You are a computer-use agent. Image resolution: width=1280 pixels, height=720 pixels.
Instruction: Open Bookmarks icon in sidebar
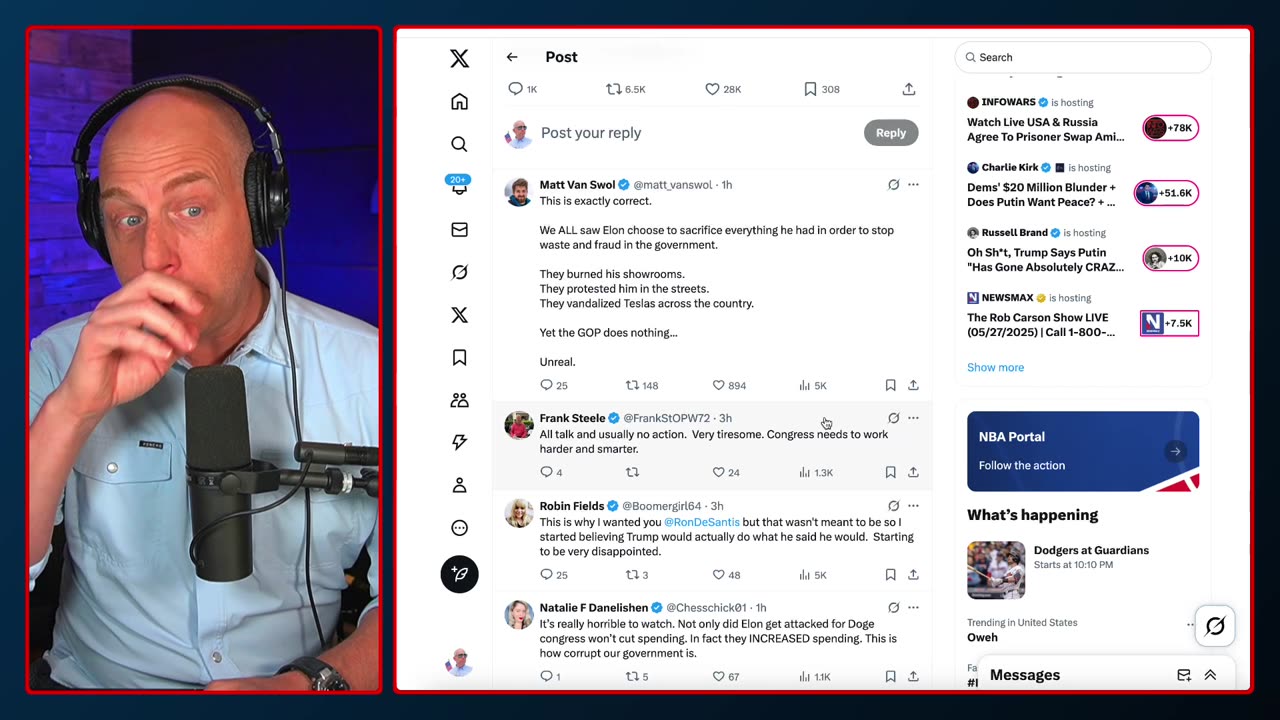pyautogui.click(x=459, y=357)
